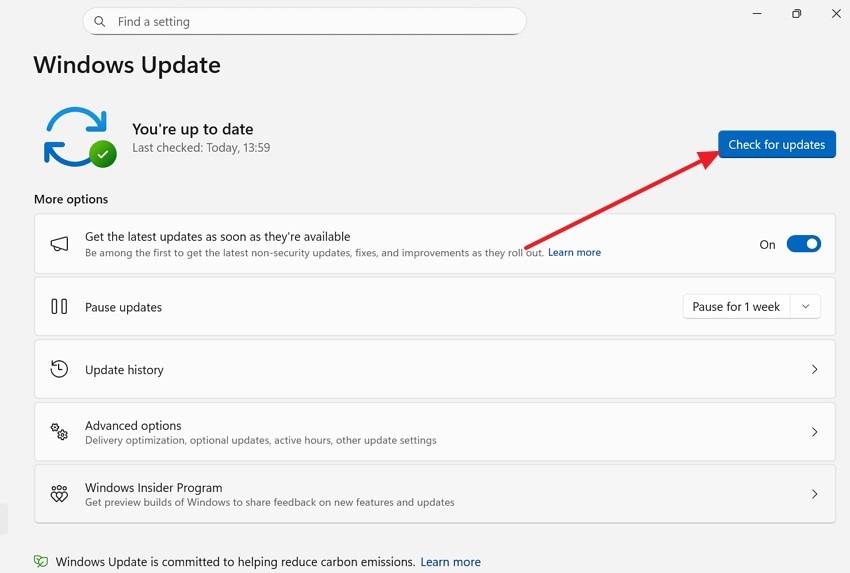Turn off Get the latest updates toggle
This screenshot has width=850, height=573.
coord(803,244)
